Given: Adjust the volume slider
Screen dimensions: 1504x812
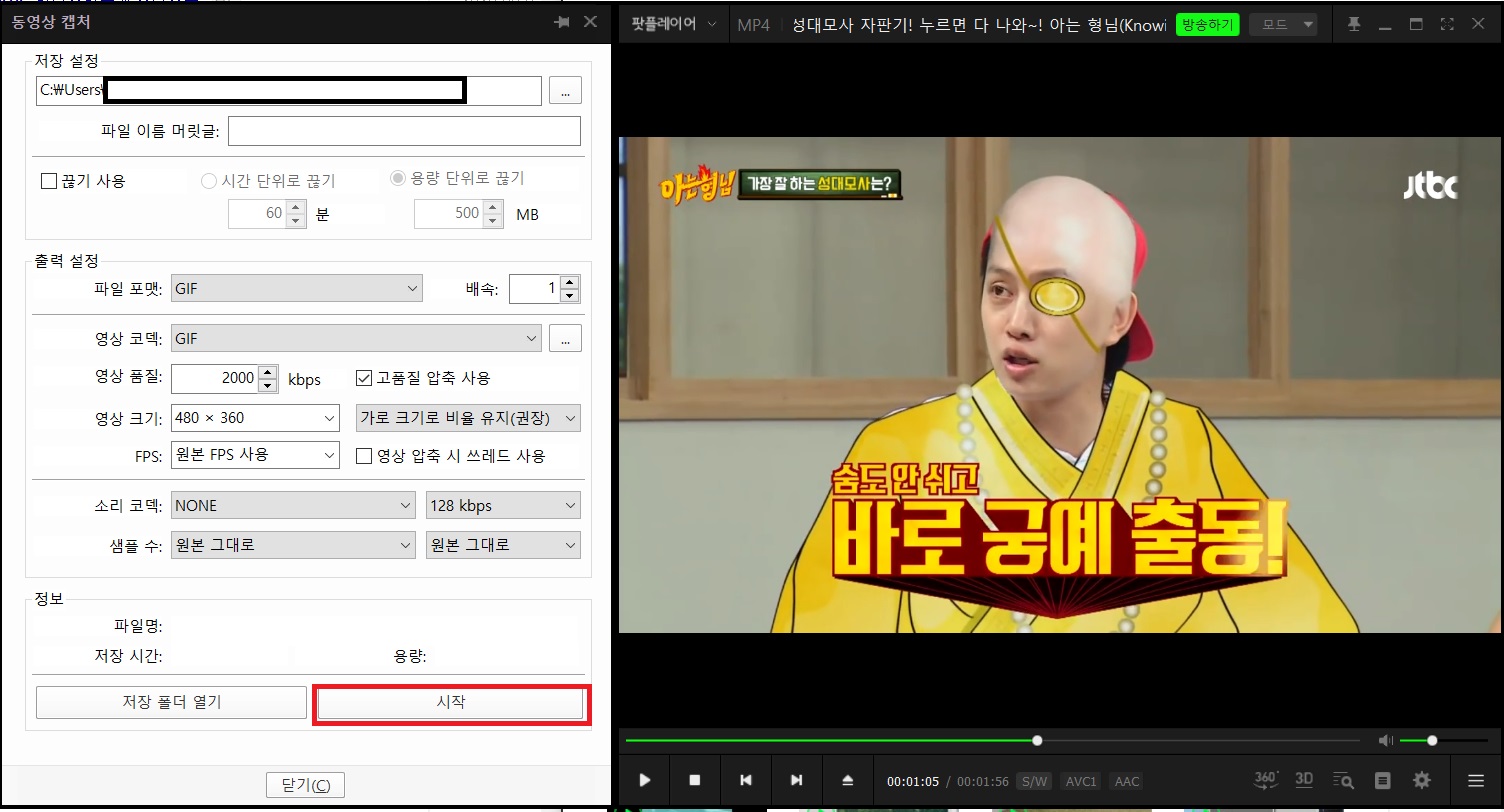Looking at the screenshot, I should [1443, 741].
